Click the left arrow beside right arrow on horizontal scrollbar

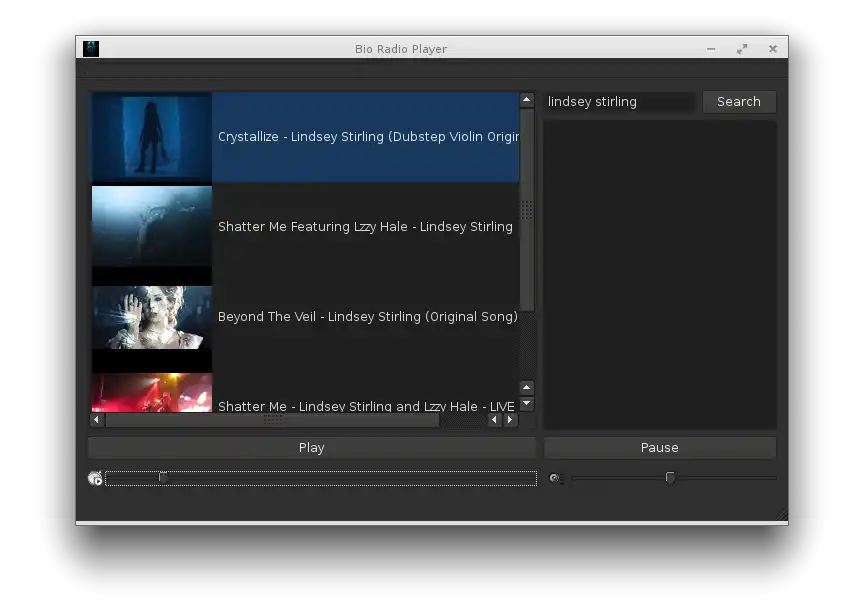(494, 420)
